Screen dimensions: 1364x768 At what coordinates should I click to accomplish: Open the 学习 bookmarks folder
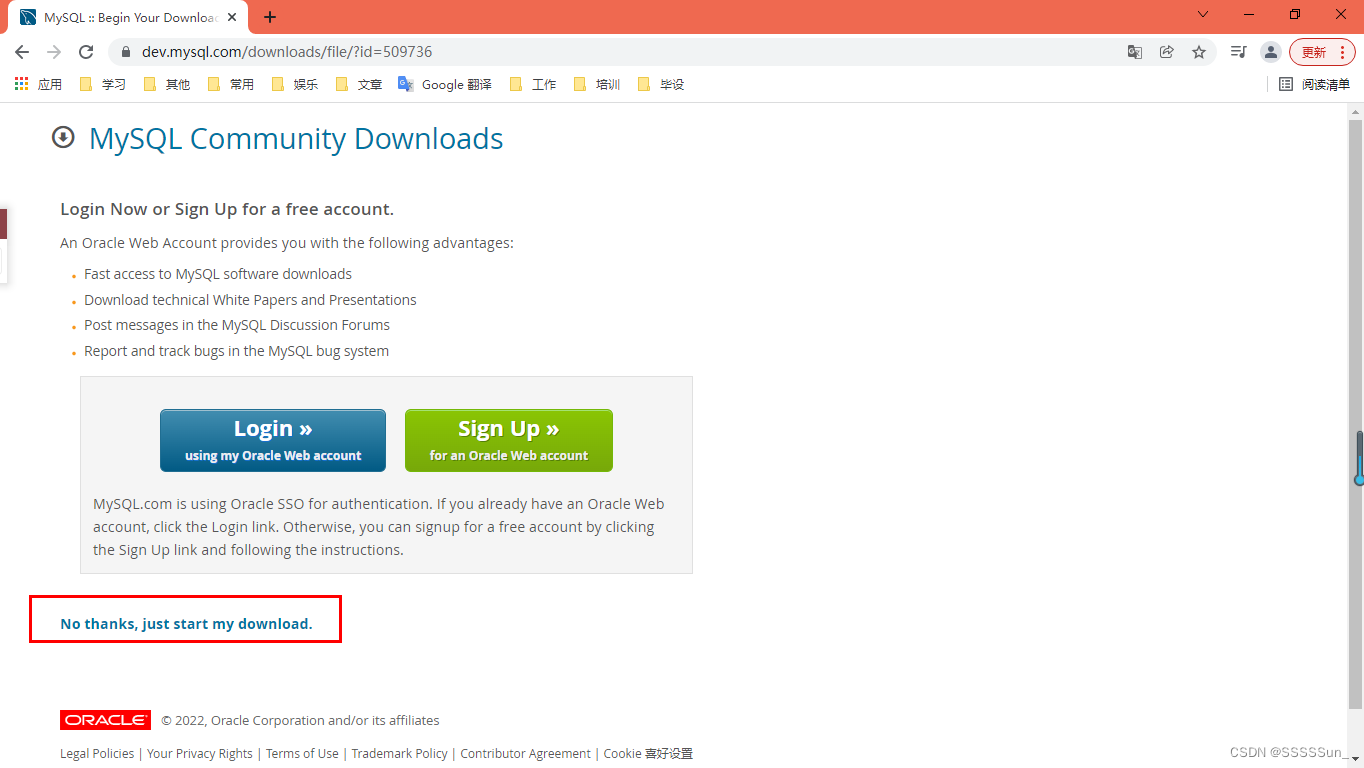tap(102, 84)
